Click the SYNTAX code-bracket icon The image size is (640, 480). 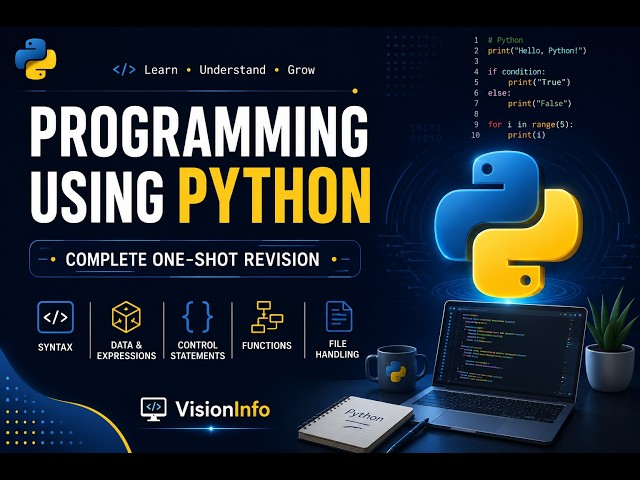[x=55, y=317]
